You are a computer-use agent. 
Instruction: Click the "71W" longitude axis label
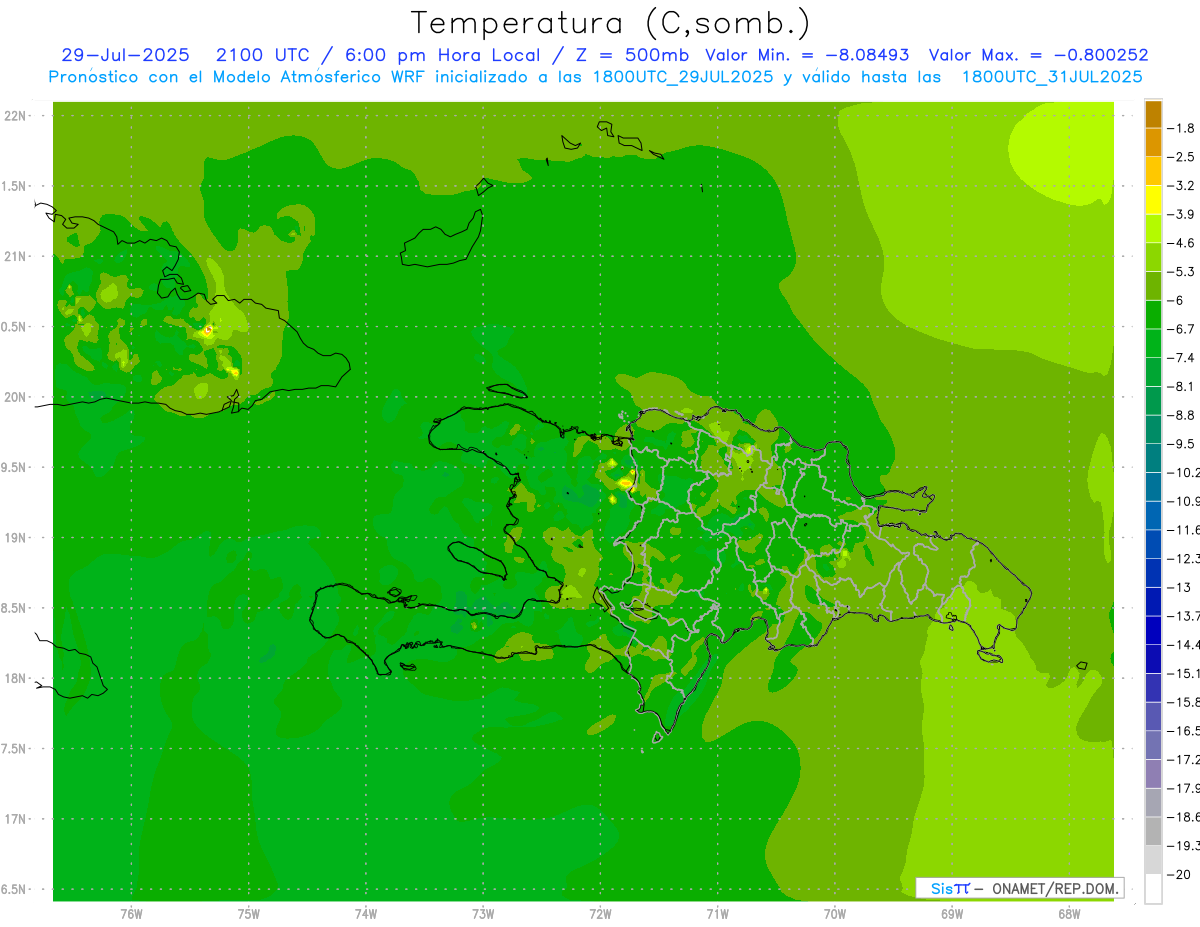coord(717,913)
